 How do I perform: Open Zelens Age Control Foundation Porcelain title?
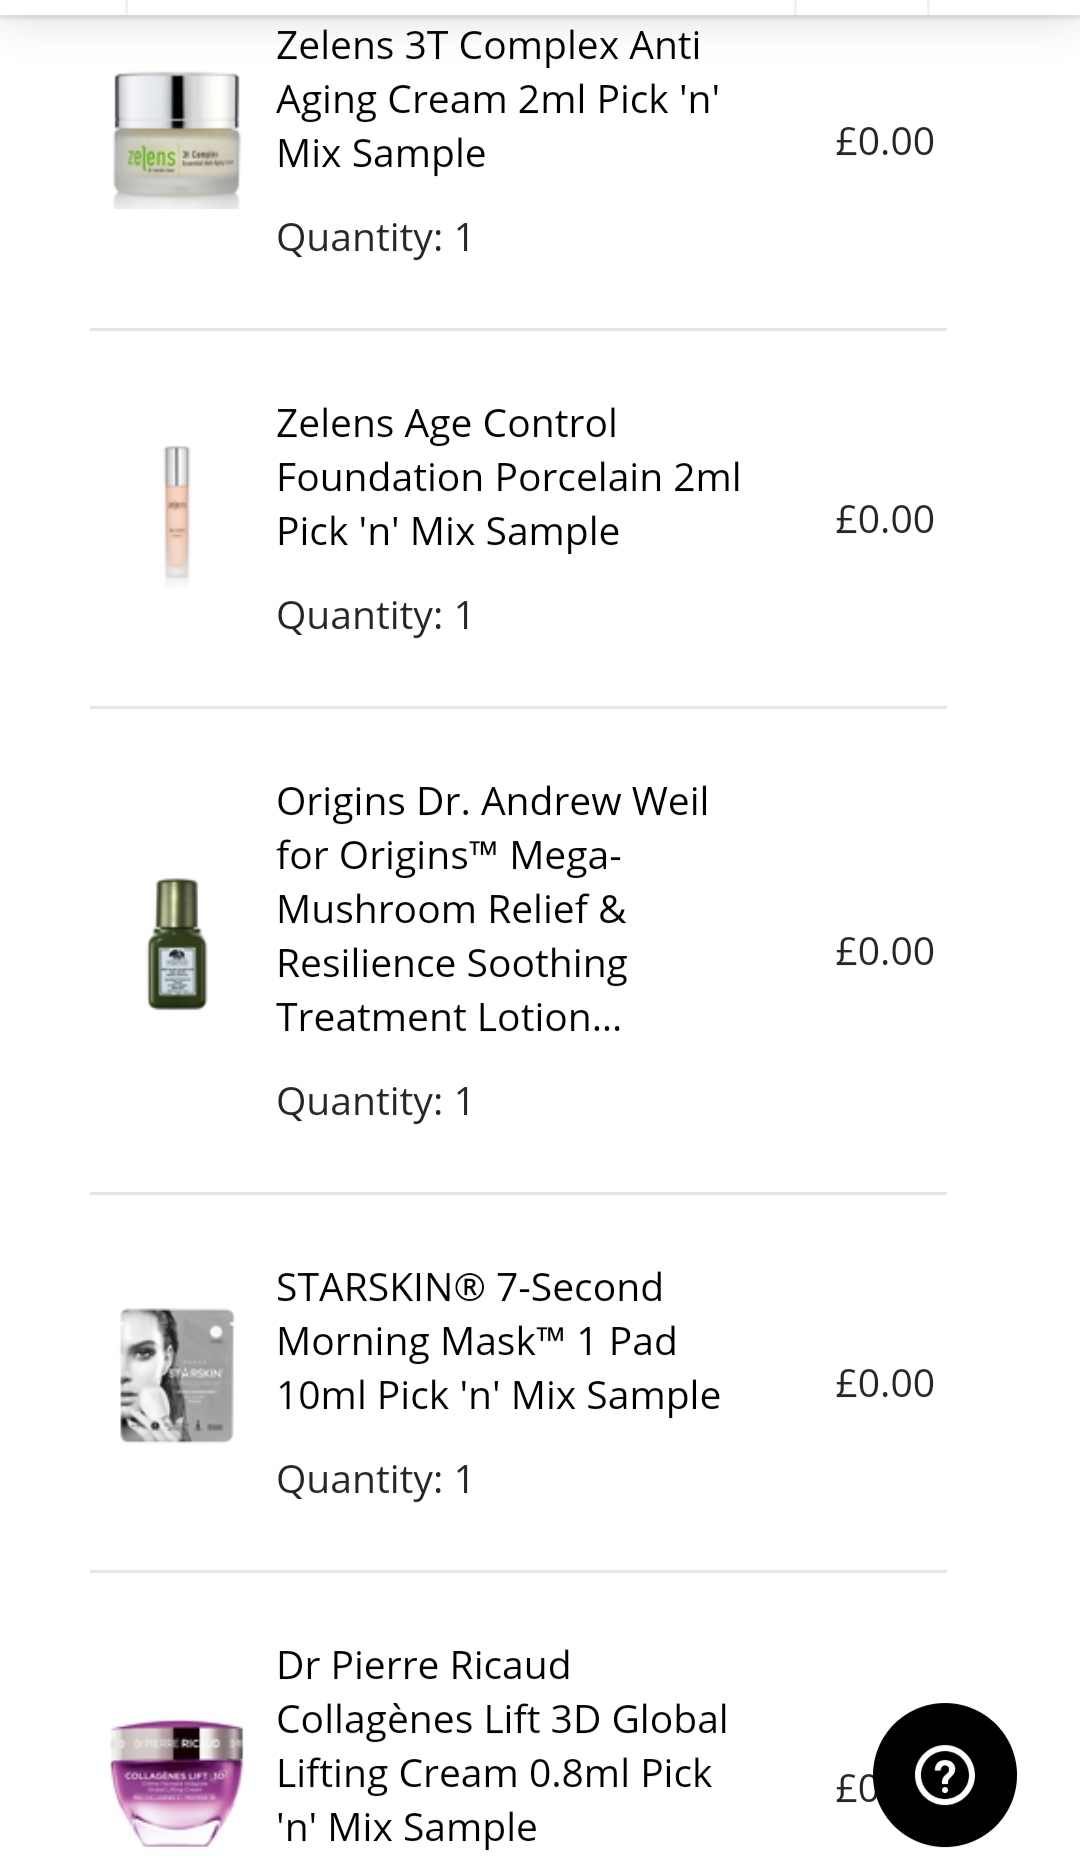(508, 477)
